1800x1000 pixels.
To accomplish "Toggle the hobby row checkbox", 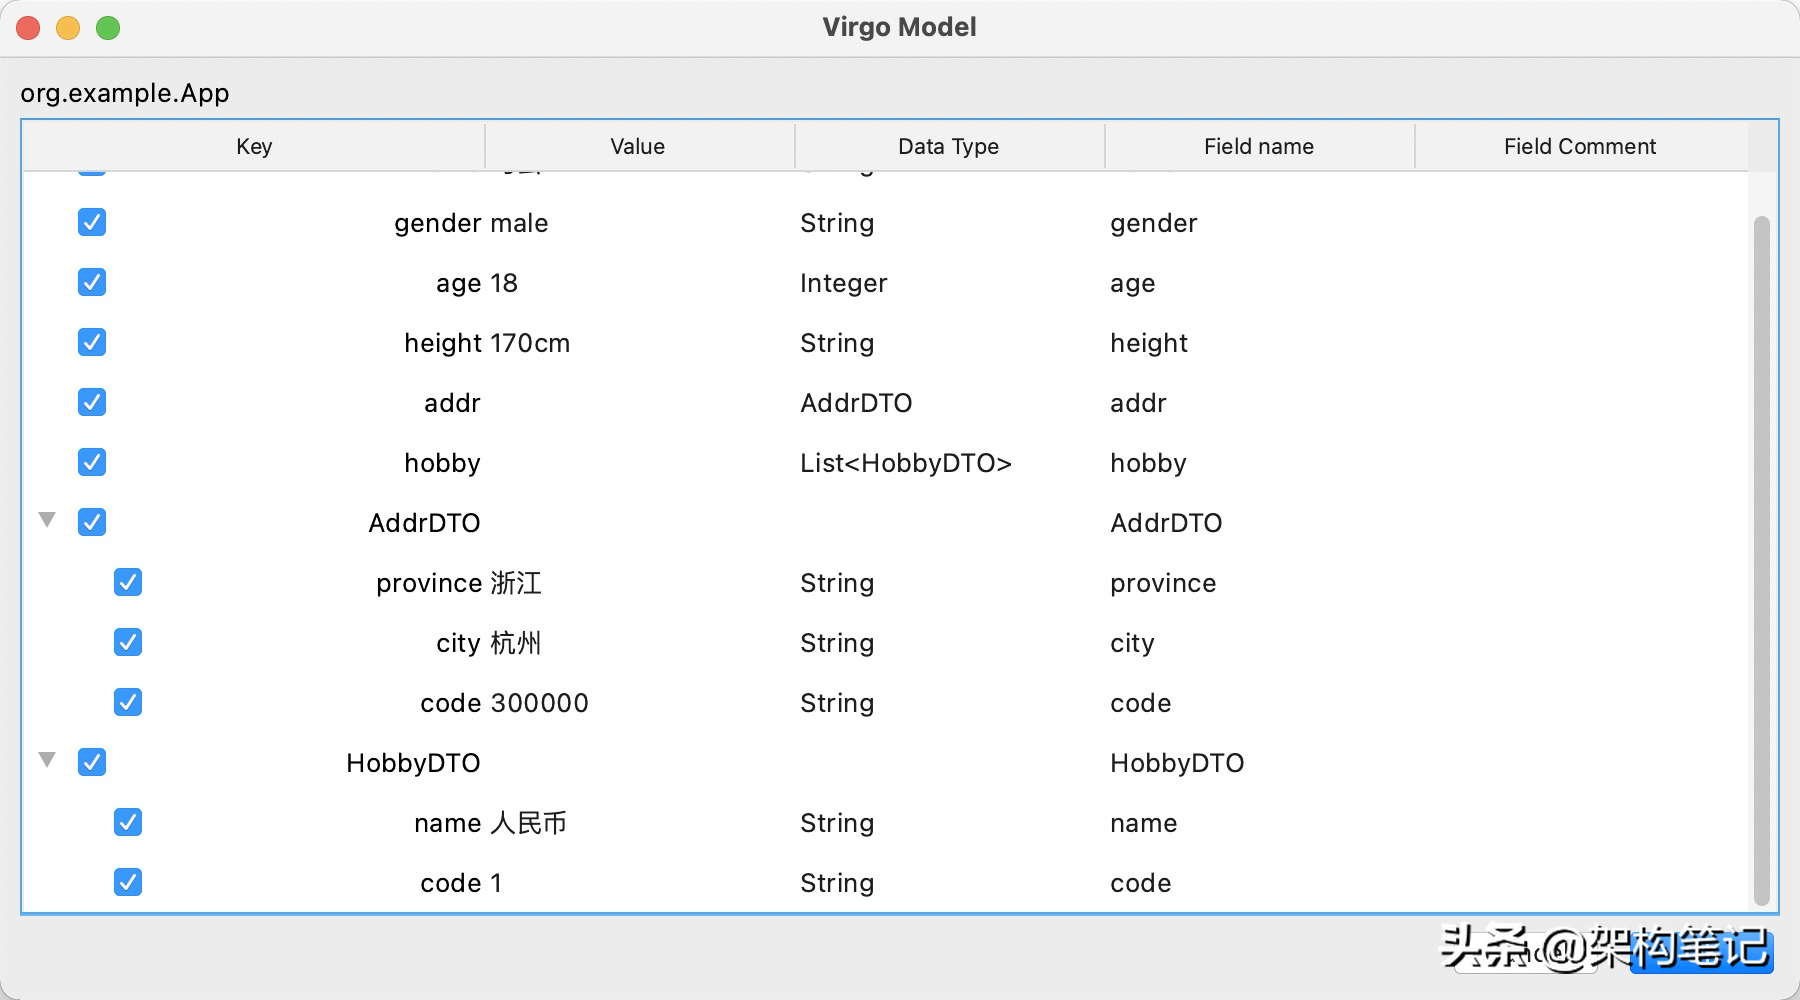I will click(x=92, y=462).
